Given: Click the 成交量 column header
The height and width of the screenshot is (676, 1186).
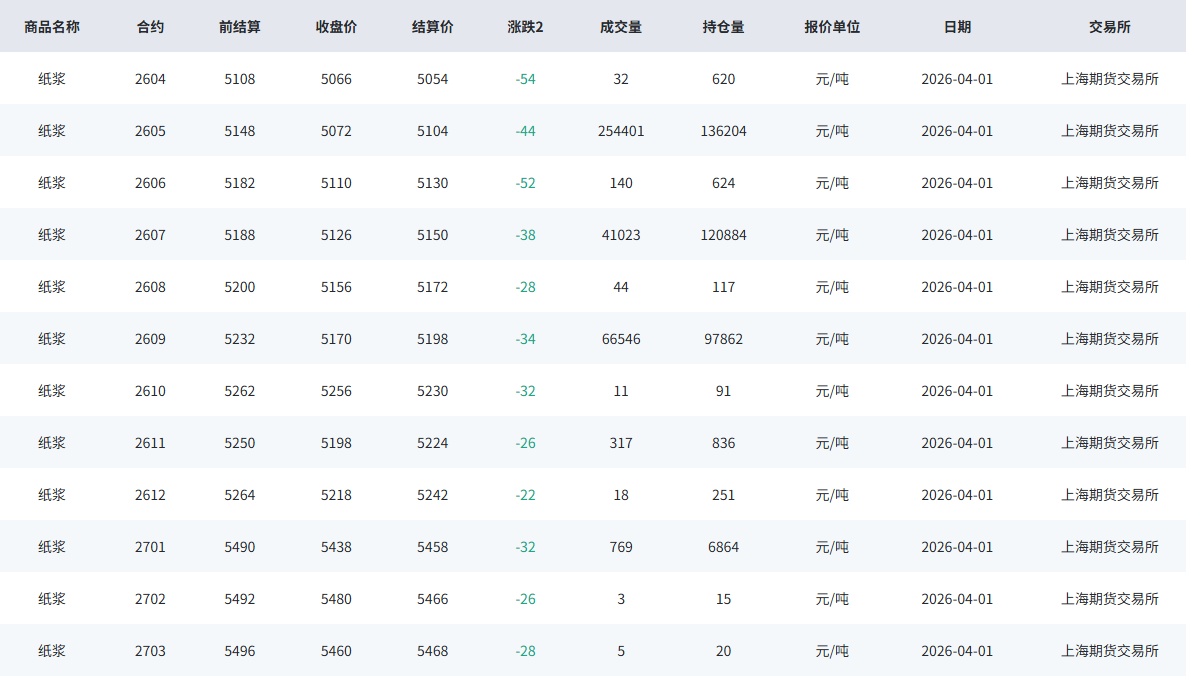Looking at the screenshot, I should 621,27.
